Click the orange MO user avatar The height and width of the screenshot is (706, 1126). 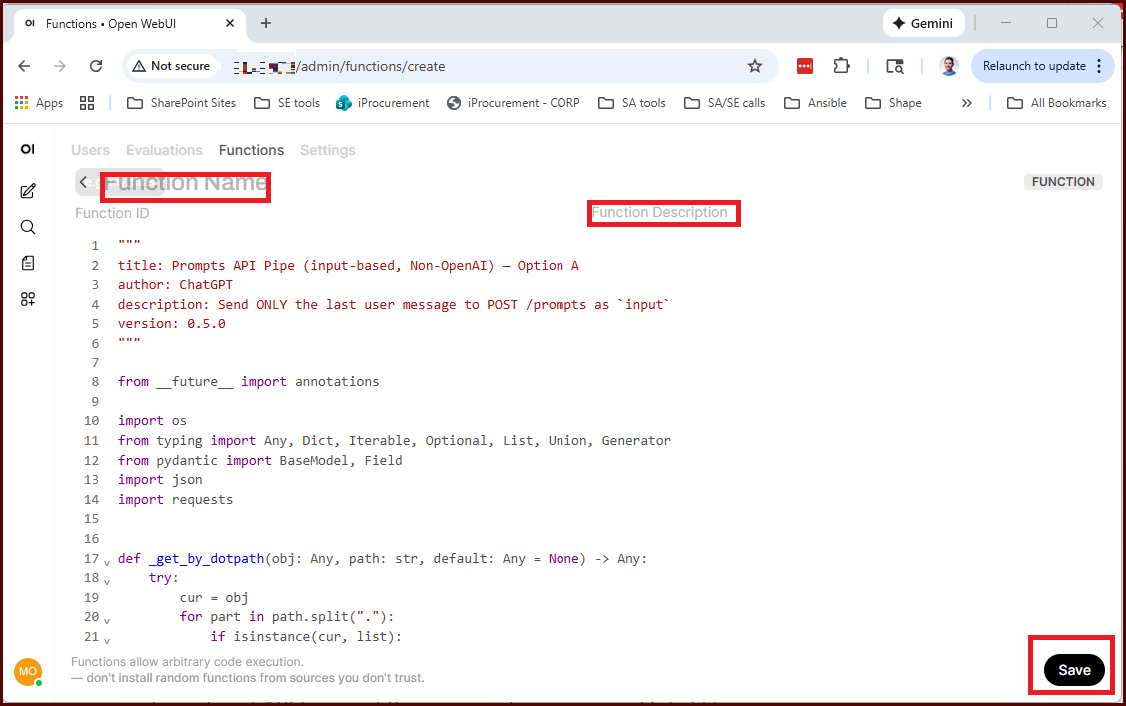point(27,671)
